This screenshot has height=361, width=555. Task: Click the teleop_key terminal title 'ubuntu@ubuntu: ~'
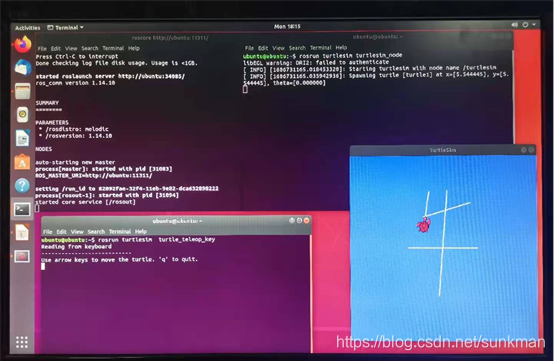pos(178,221)
